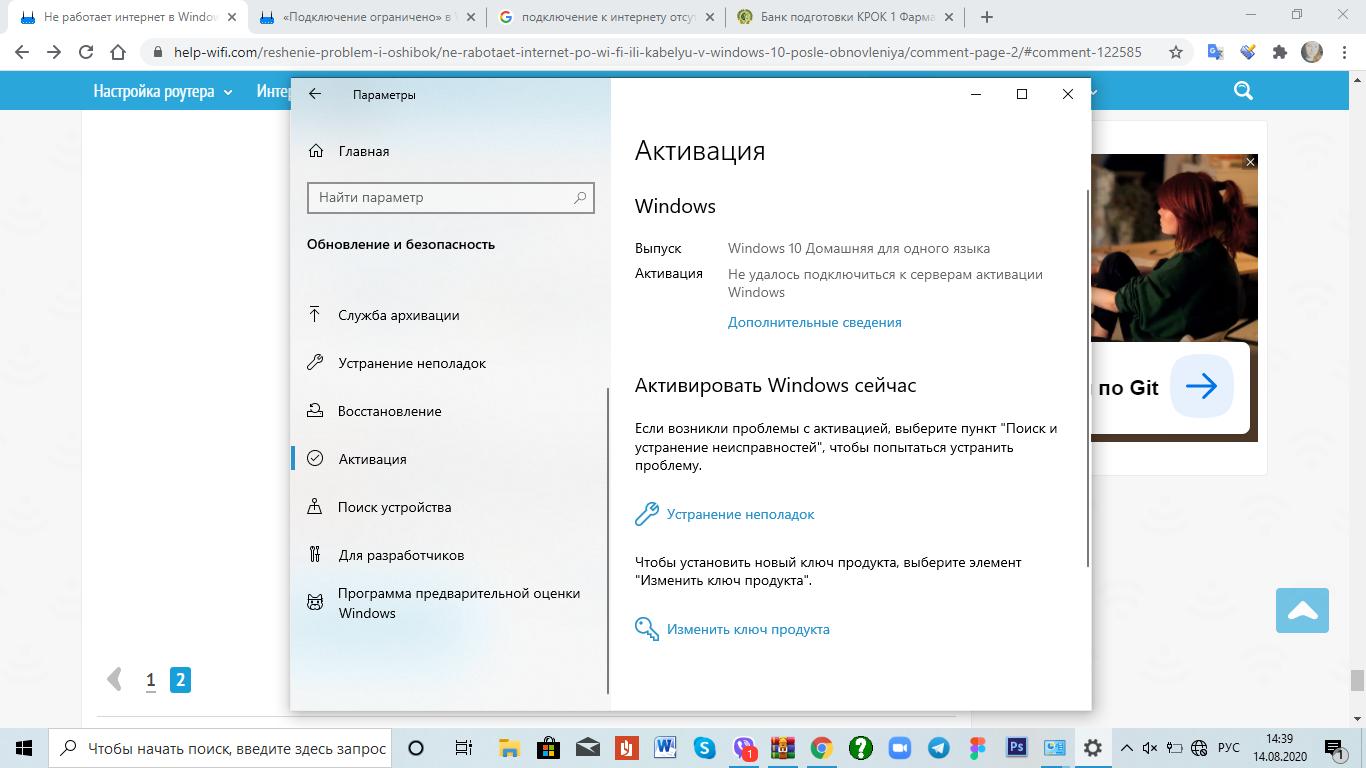Open File Explorer from the taskbar
The width and height of the screenshot is (1366, 768).
[509, 748]
